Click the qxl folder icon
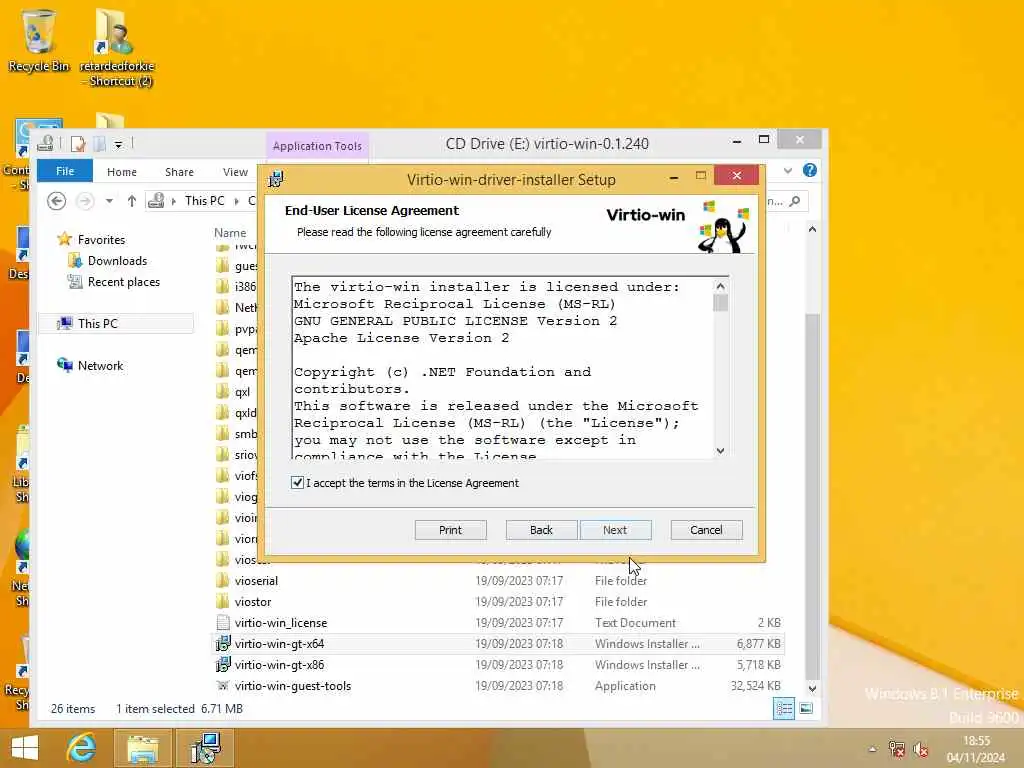This screenshot has width=1024, height=768. 223,392
